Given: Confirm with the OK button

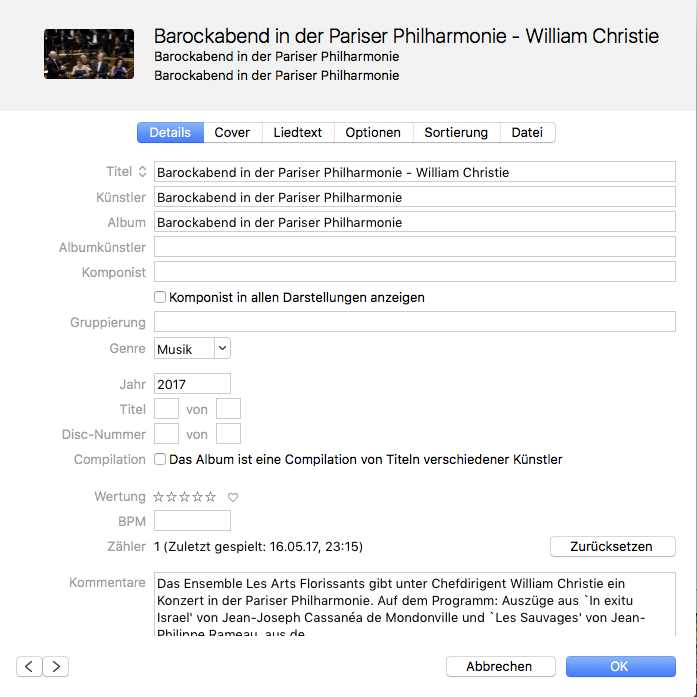Looking at the screenshot, I should click(620, 666).
